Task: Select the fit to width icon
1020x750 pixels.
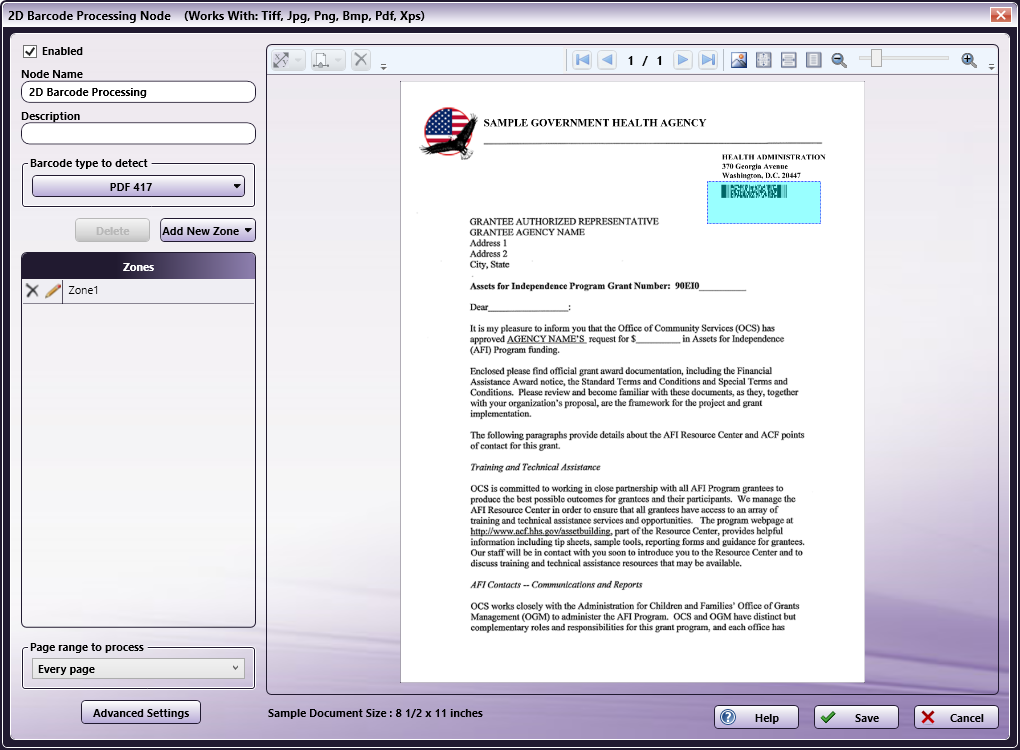Action: click(789, 60)
